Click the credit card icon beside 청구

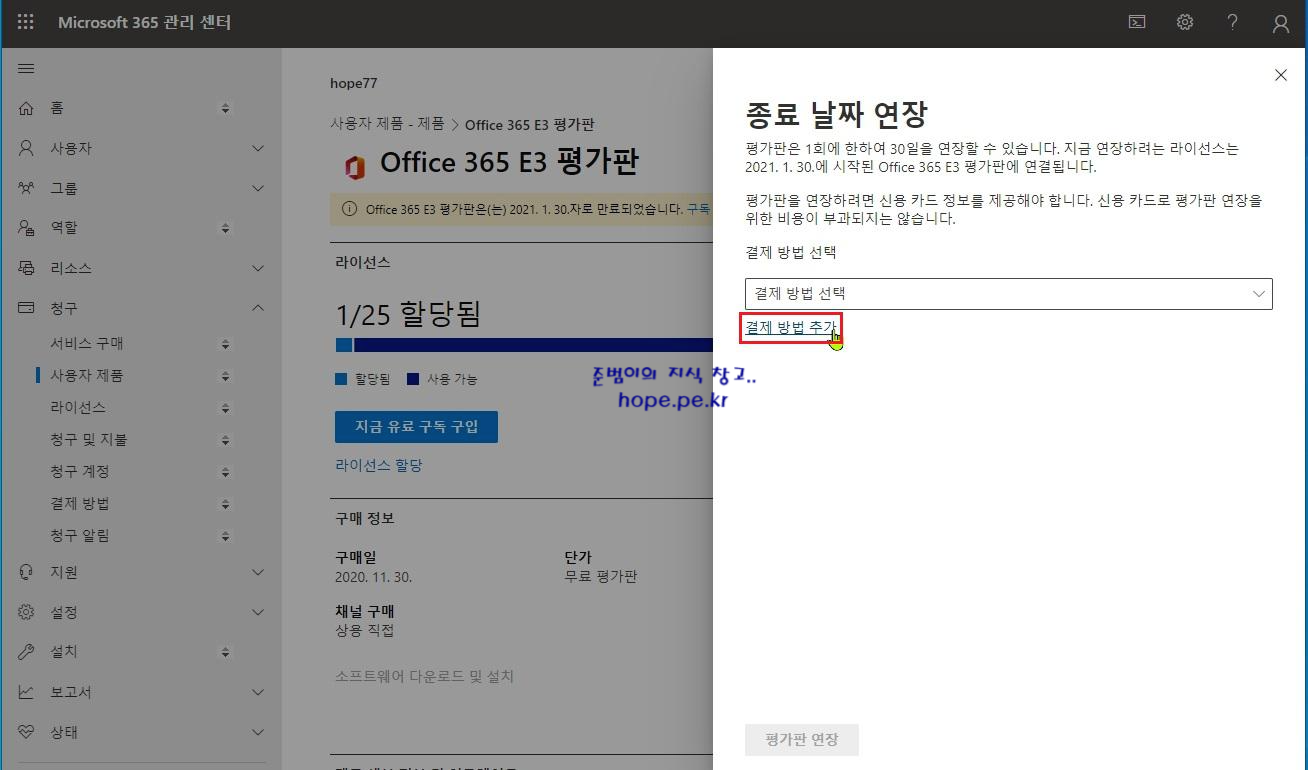27,308
